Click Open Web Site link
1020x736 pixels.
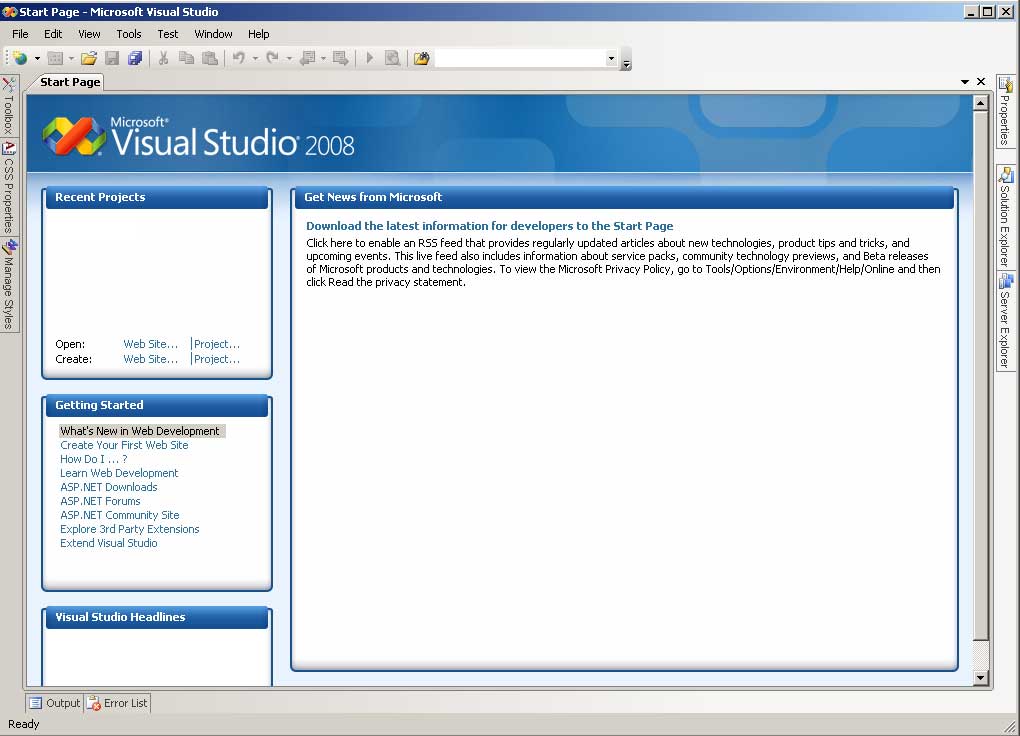[150, 344]
